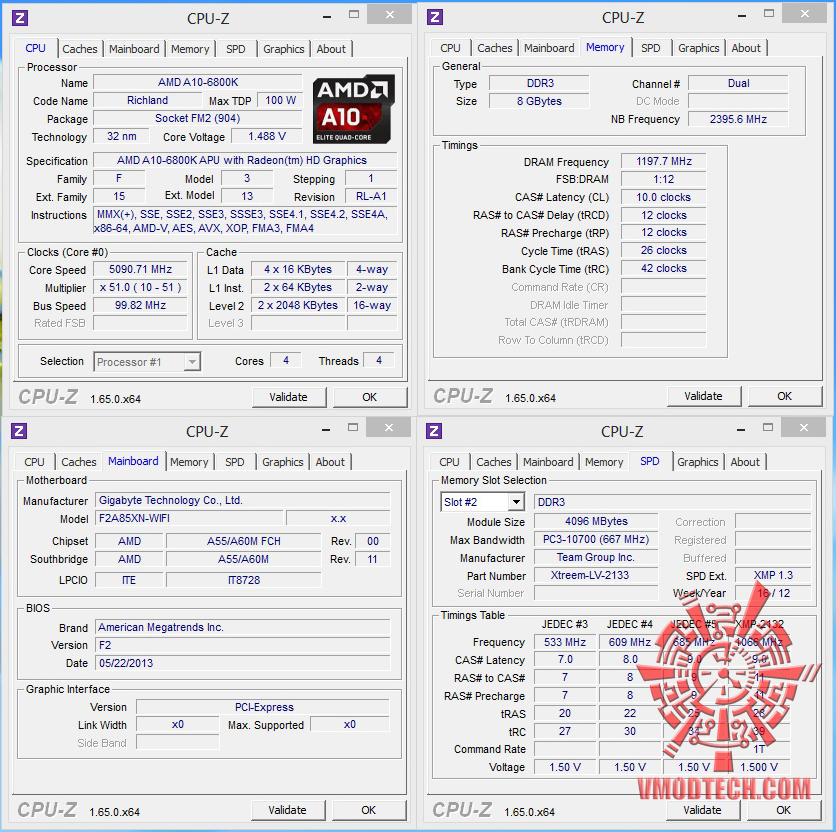Open Memory tab in the top-left CPU window
This screenshot has height=832, width=836.
tap(190, 49)
